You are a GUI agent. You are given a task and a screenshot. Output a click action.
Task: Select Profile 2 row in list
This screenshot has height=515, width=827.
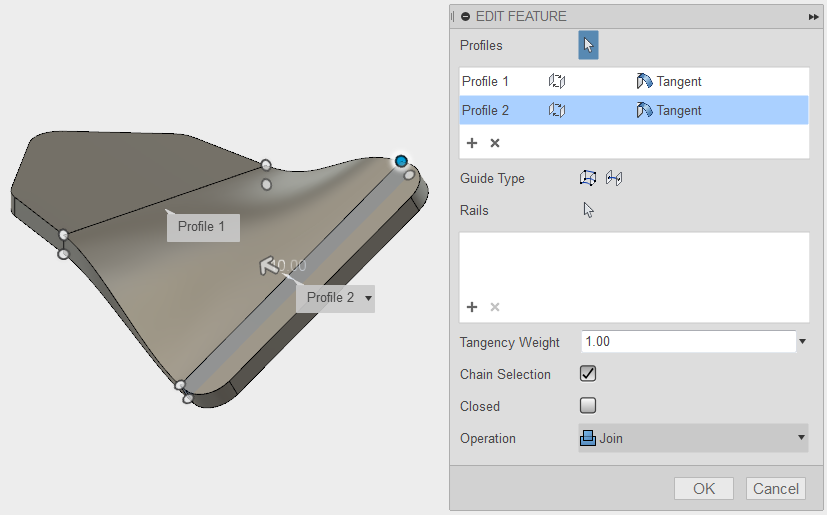pos(634,110)
